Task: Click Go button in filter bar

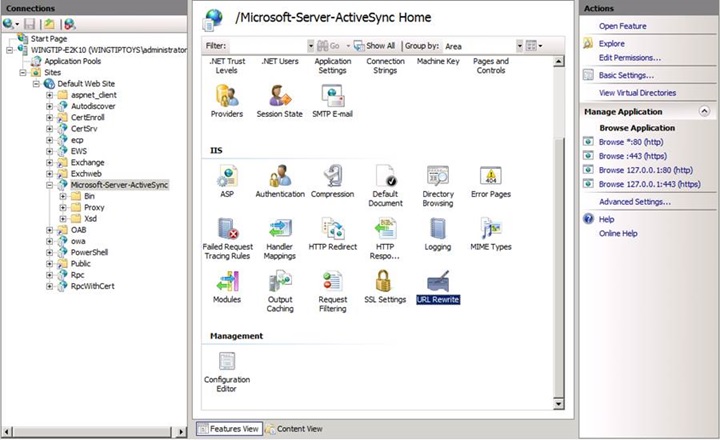Action: pyautogui.click(x=329, y=46)
